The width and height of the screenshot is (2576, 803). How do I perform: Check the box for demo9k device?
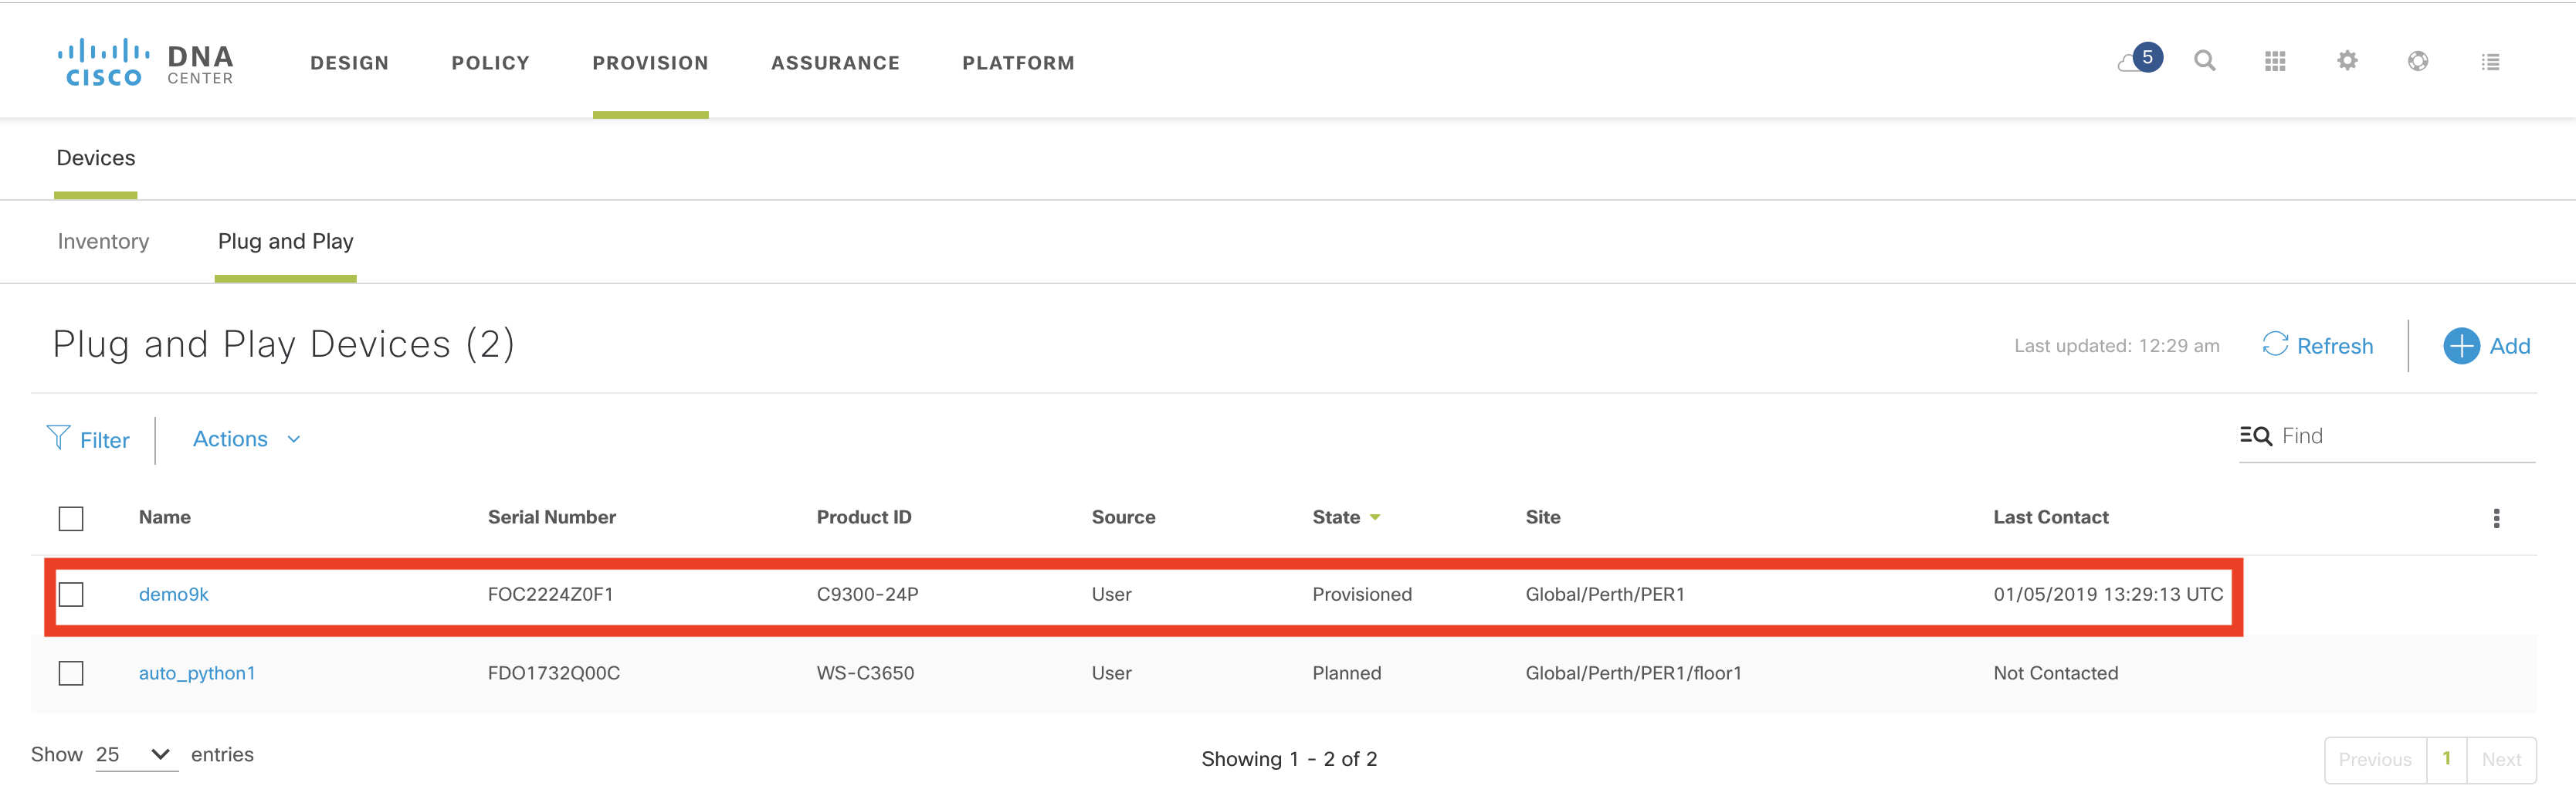point(71,594)
